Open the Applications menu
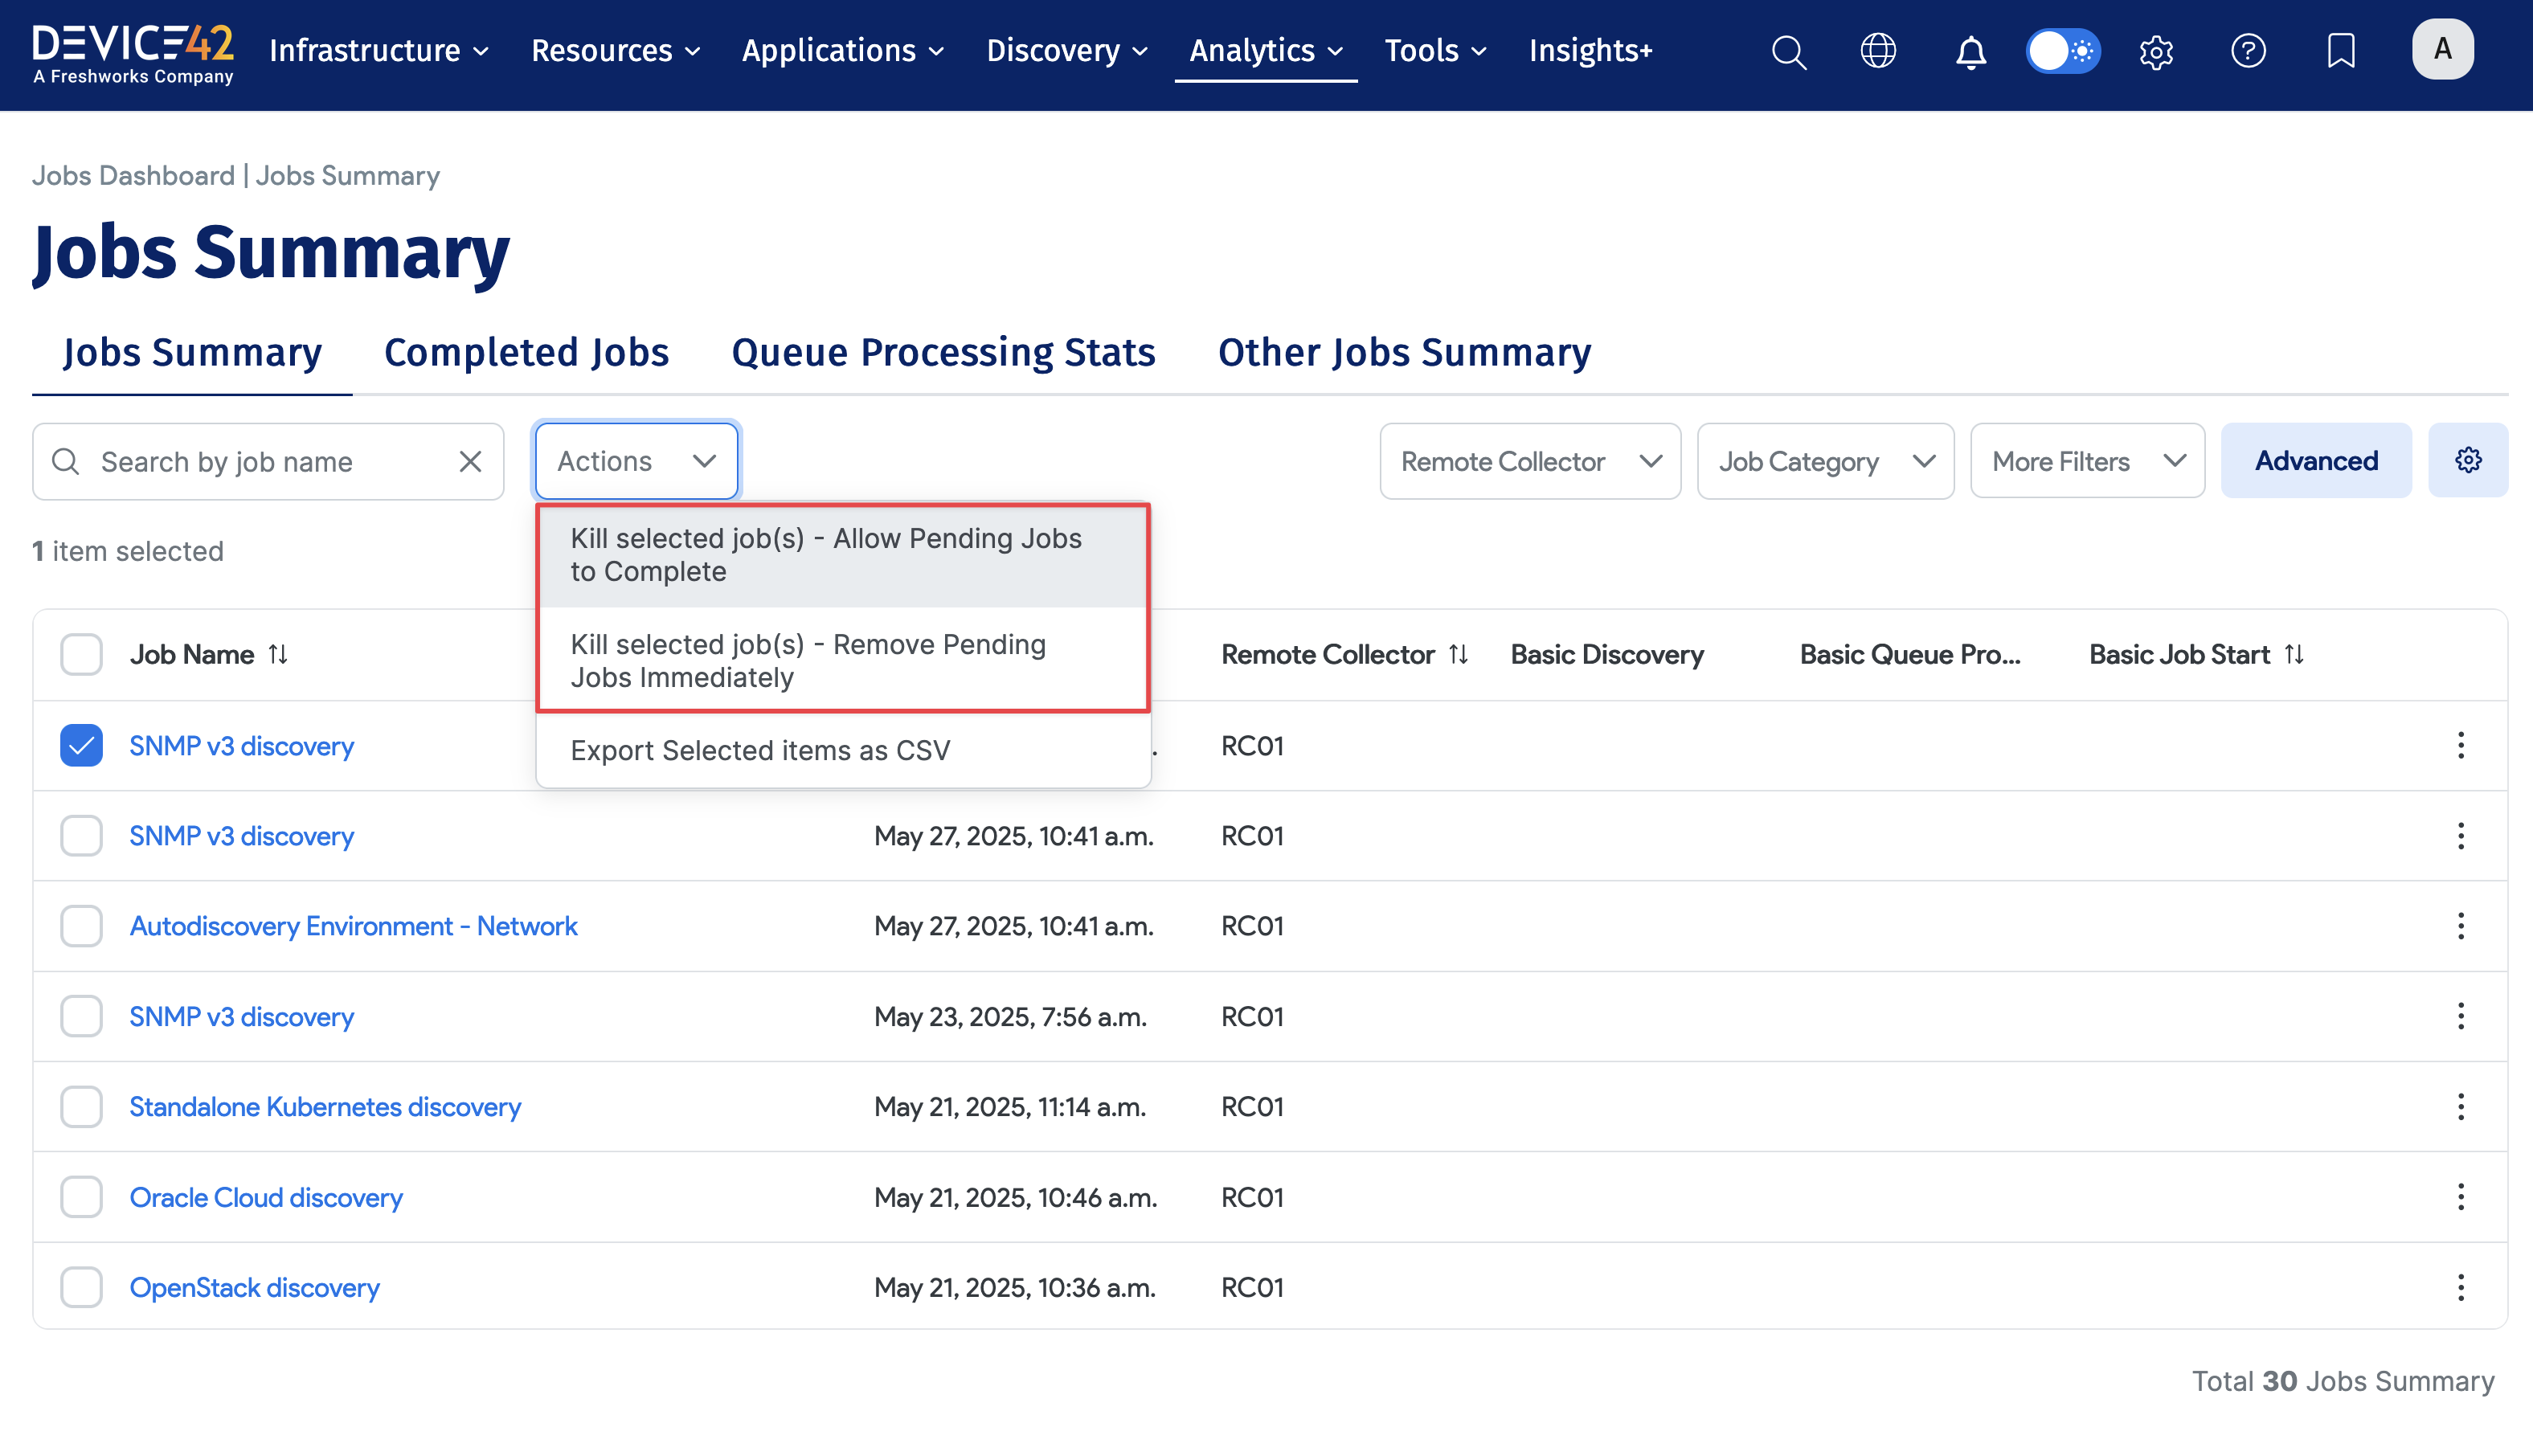 tap(842, 50)
